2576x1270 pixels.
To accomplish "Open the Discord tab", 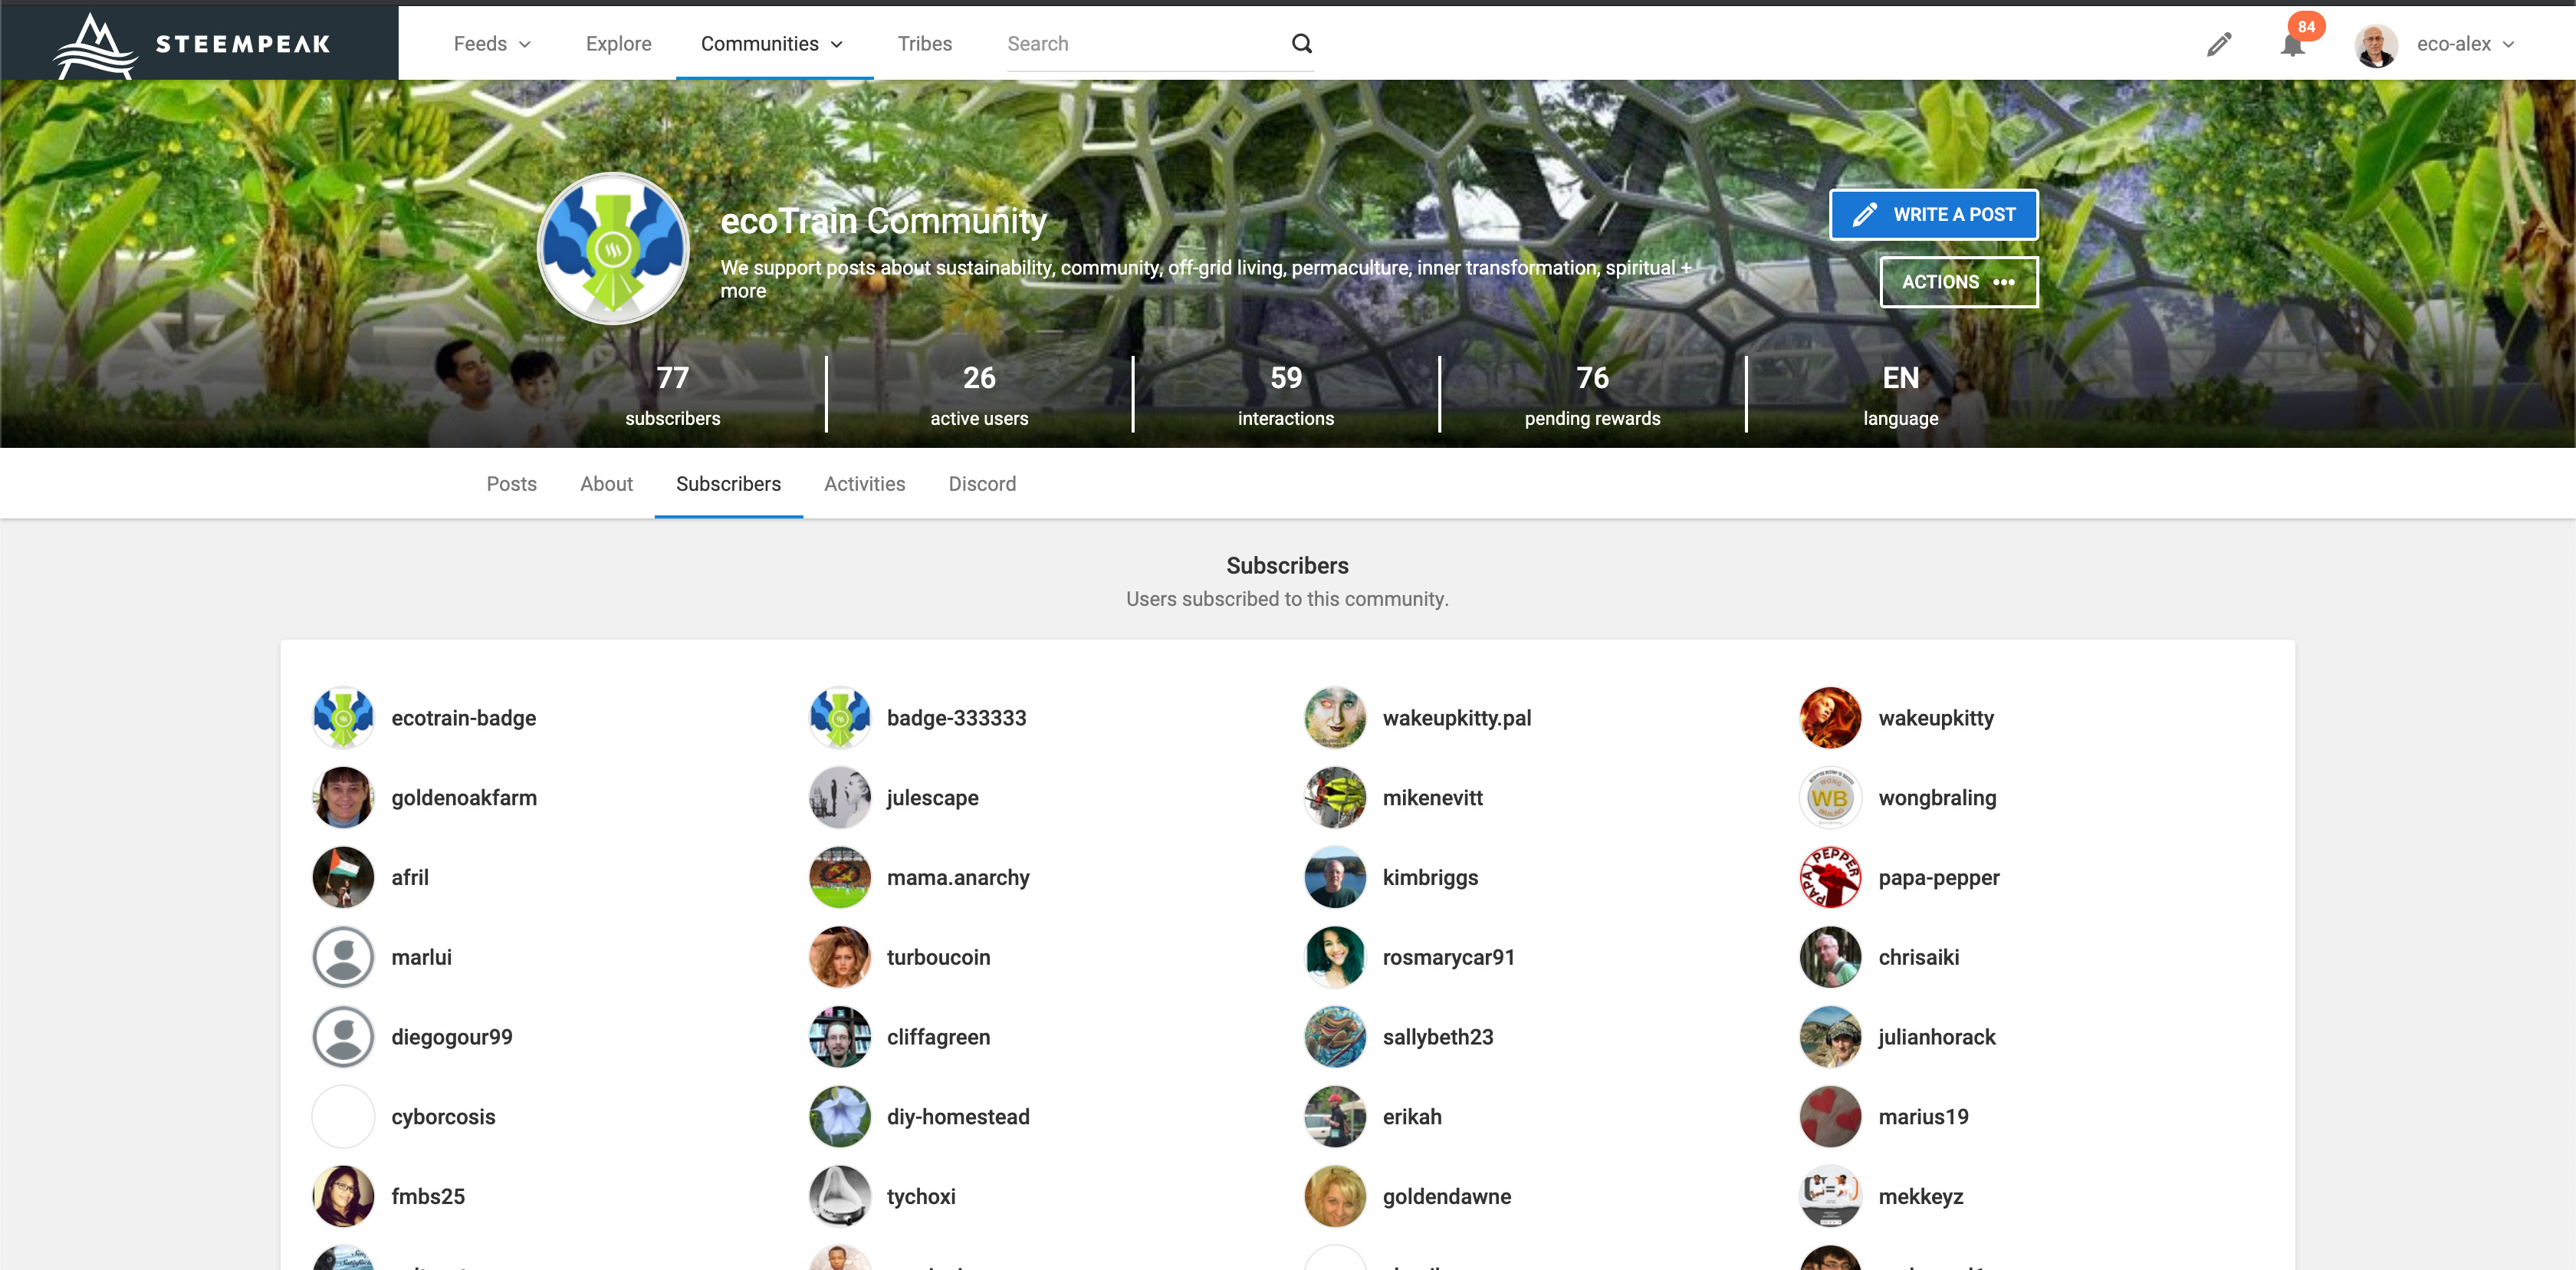I will pos(981,484).
